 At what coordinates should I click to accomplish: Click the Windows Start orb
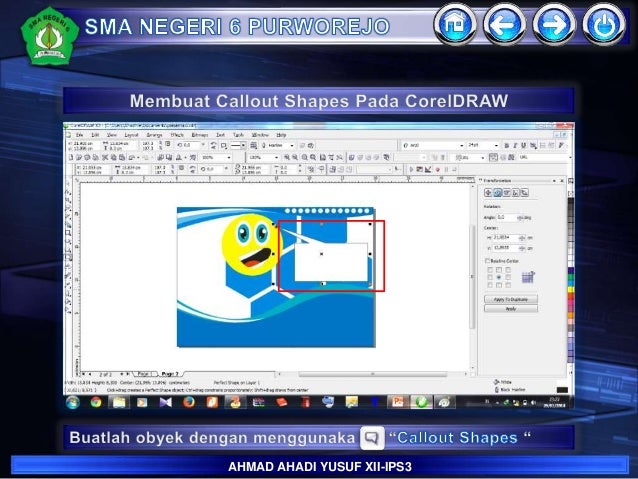(73, 402)
